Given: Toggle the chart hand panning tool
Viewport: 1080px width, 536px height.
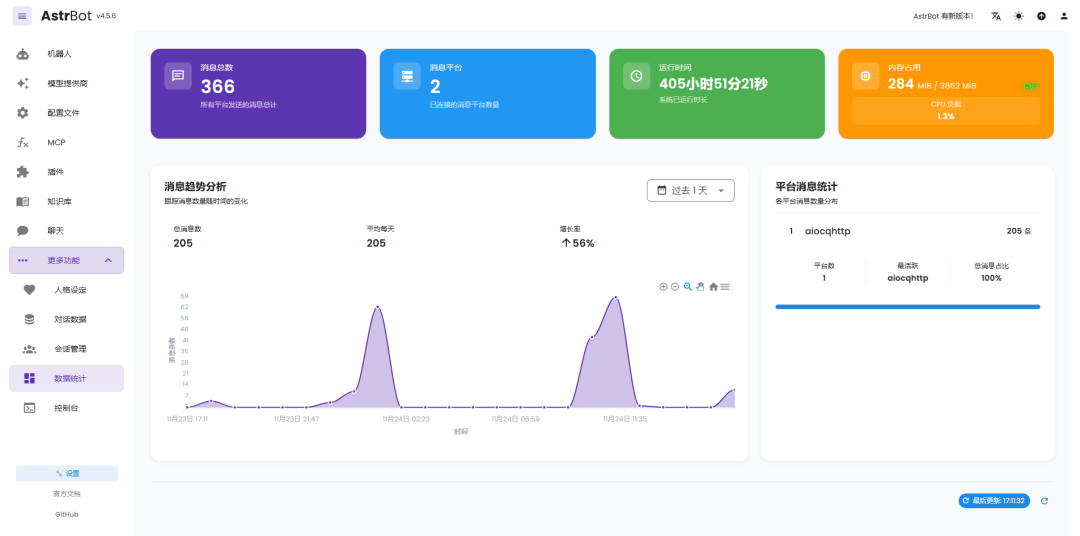Looking at the screenshot, I should point(700,287).
